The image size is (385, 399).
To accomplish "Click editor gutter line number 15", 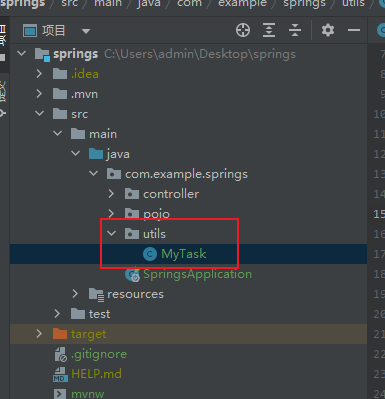I will [379, 214].
